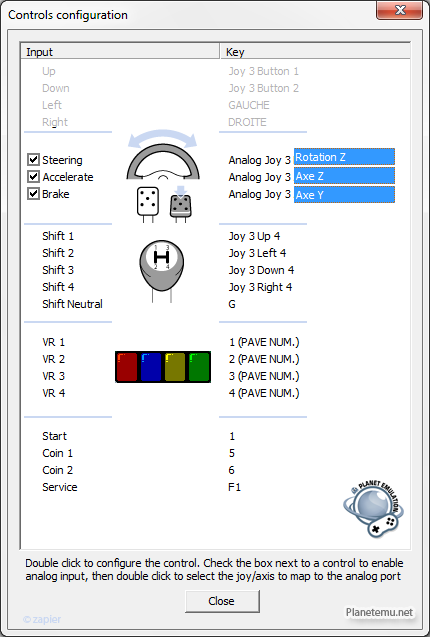Click the Planet Emulation logo
The height and width of the screenshot is (637, 430).
pos(374,508)
